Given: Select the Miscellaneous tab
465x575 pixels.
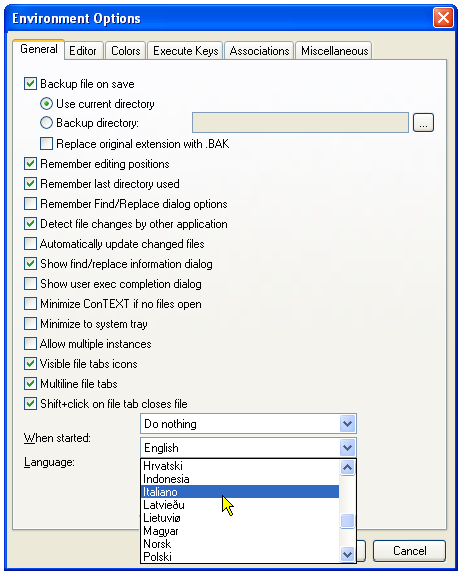Looking at the screenshot, I should pyautogui.click(x=334, y=51).
